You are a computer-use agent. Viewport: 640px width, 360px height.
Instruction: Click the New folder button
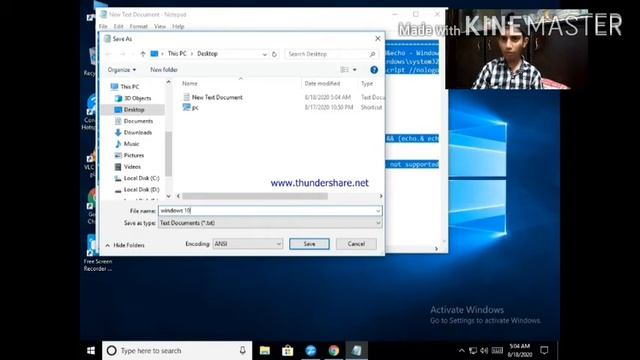[164, 70]
